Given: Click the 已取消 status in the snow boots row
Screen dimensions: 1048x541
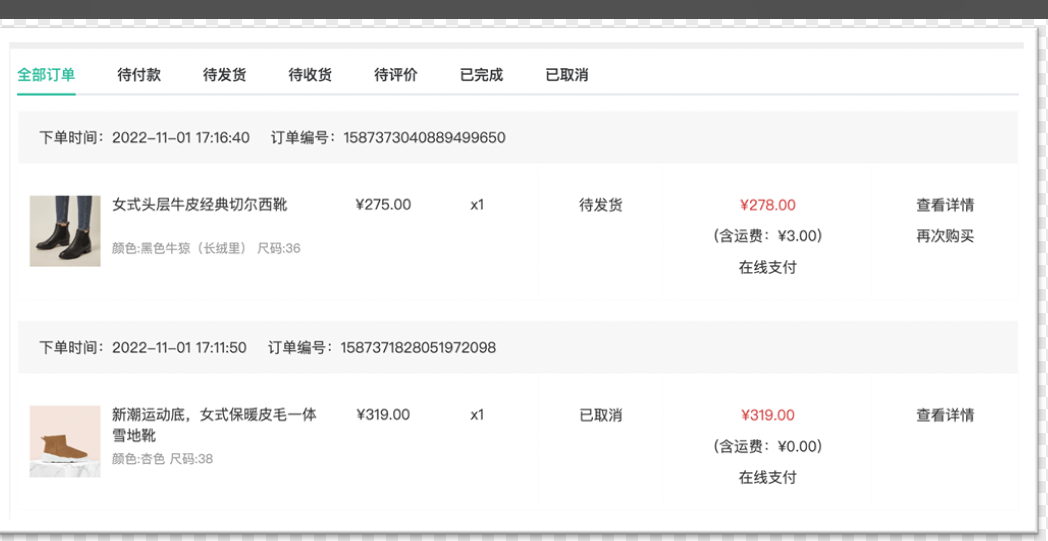Looking at the screenshot, I should (601, 415).
